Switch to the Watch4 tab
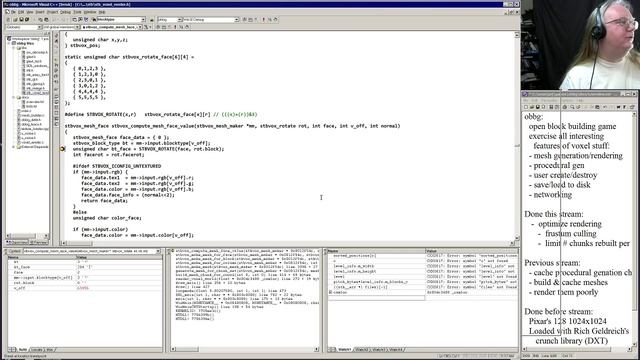This screenshot has height=360, width=640. [395, 350]
